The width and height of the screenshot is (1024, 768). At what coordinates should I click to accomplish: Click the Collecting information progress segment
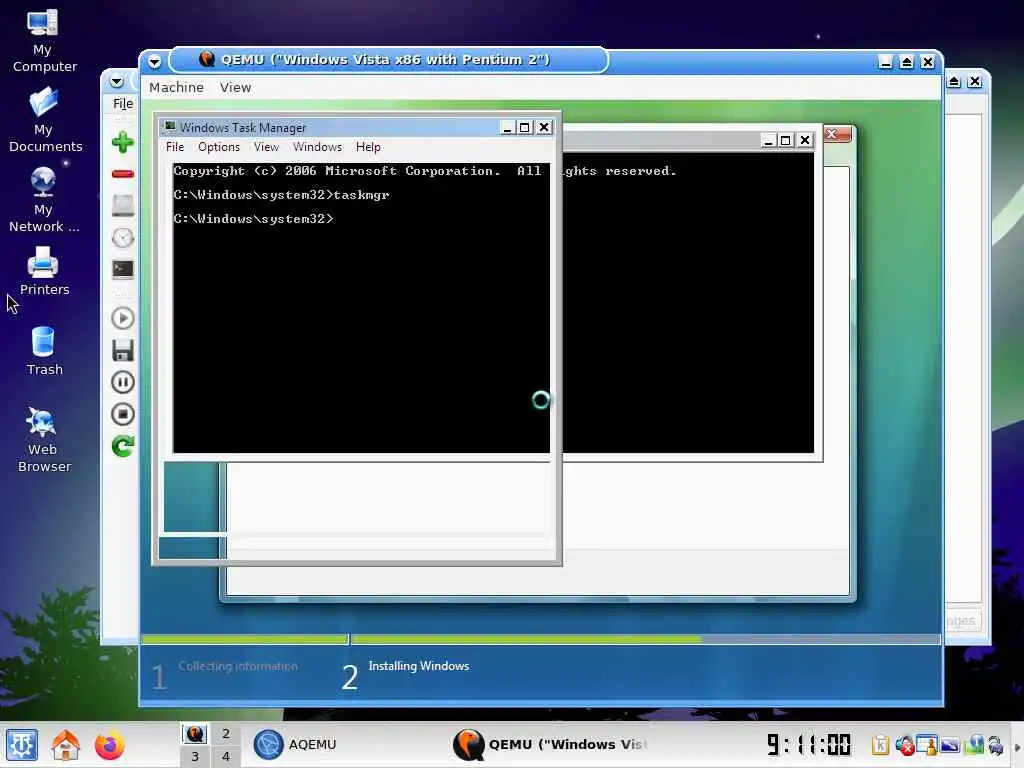pyautogui.click(x=244, y=639)
